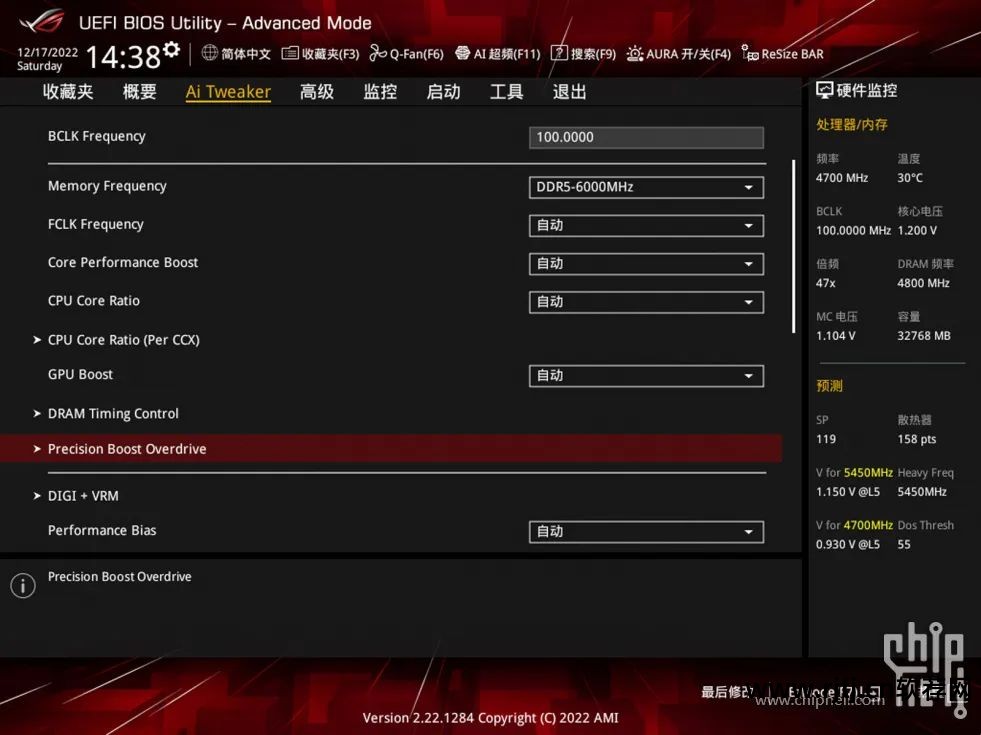
Task: Open FCLK Frequency dropdown
Action: [x=646, y=225]
